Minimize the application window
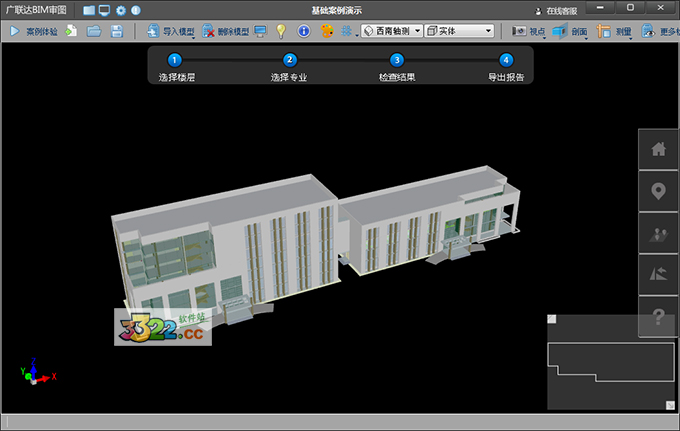This screenshot has height=431, width=680. pyautogui.click(x=600, y=8)
